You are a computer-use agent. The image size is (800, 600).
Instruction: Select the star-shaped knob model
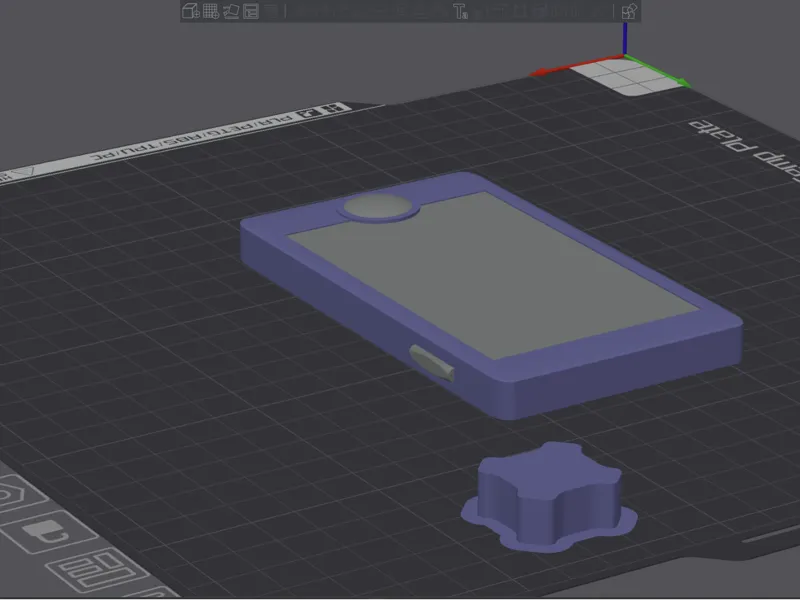tap(549, 496)
